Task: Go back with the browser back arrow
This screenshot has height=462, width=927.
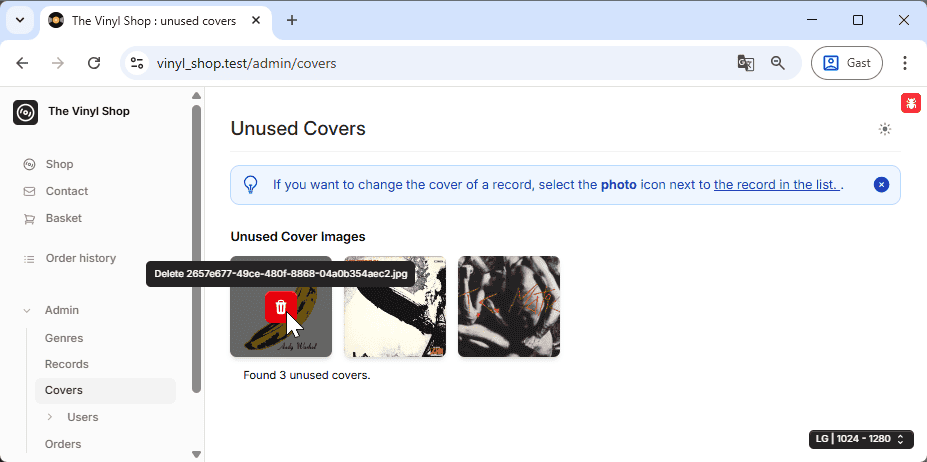Action: [22, 63]
